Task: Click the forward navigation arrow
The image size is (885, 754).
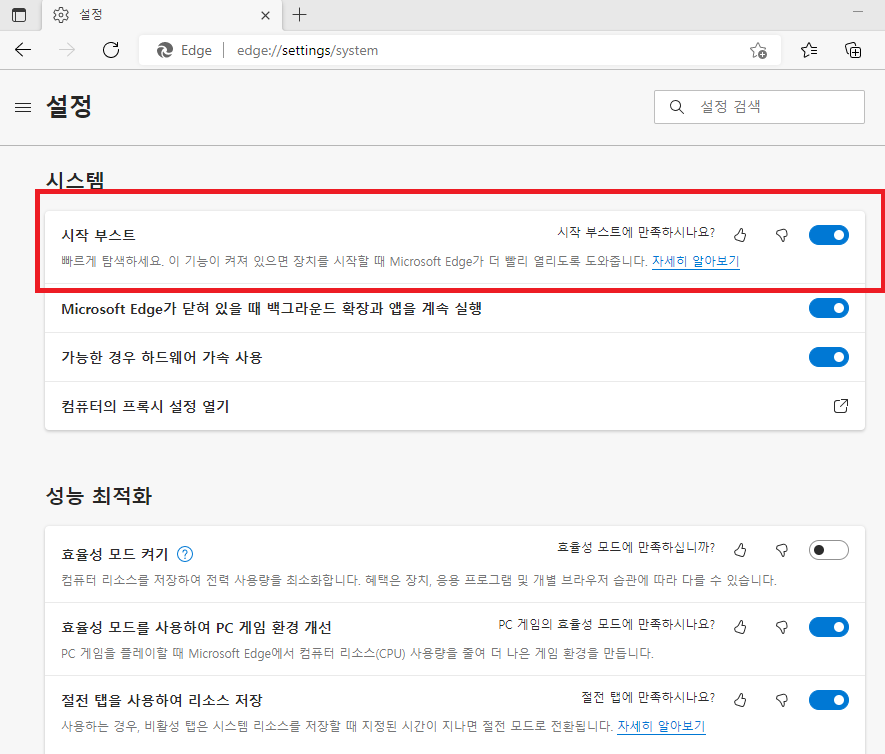Action: (x=67, y=50)
